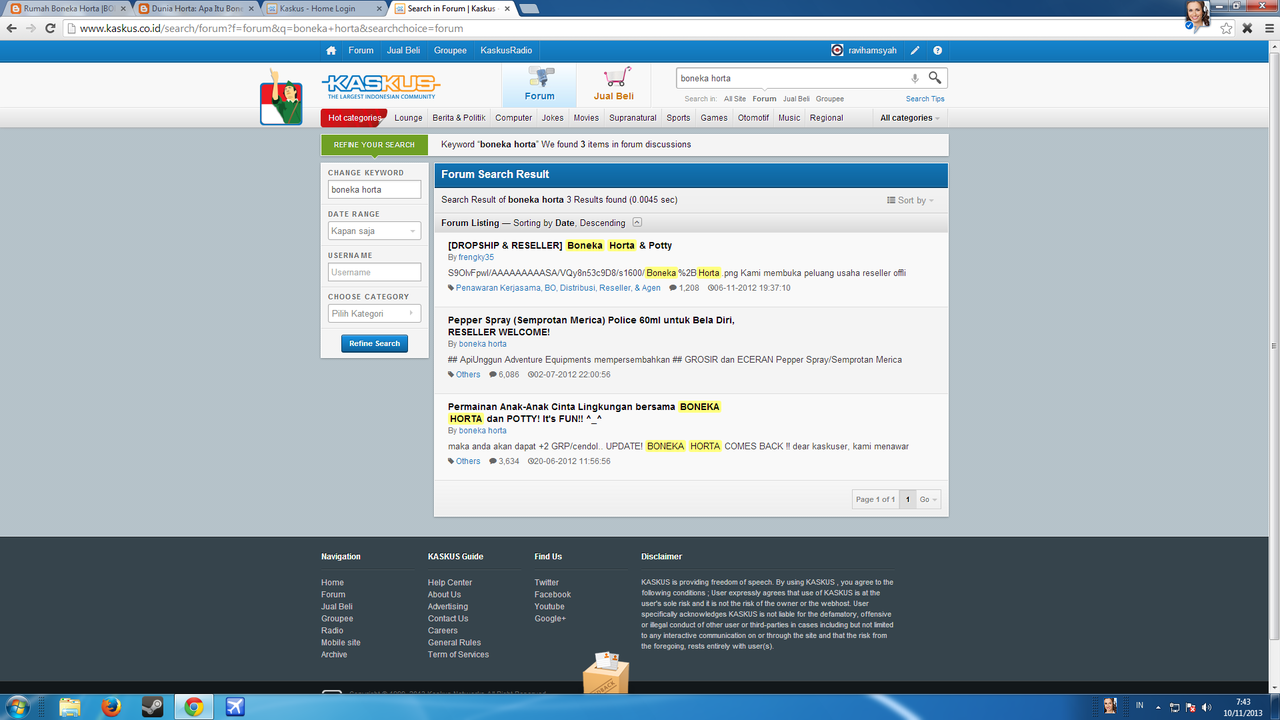
Task: Collapse the Forum Listing section
Action: (638, 223)
